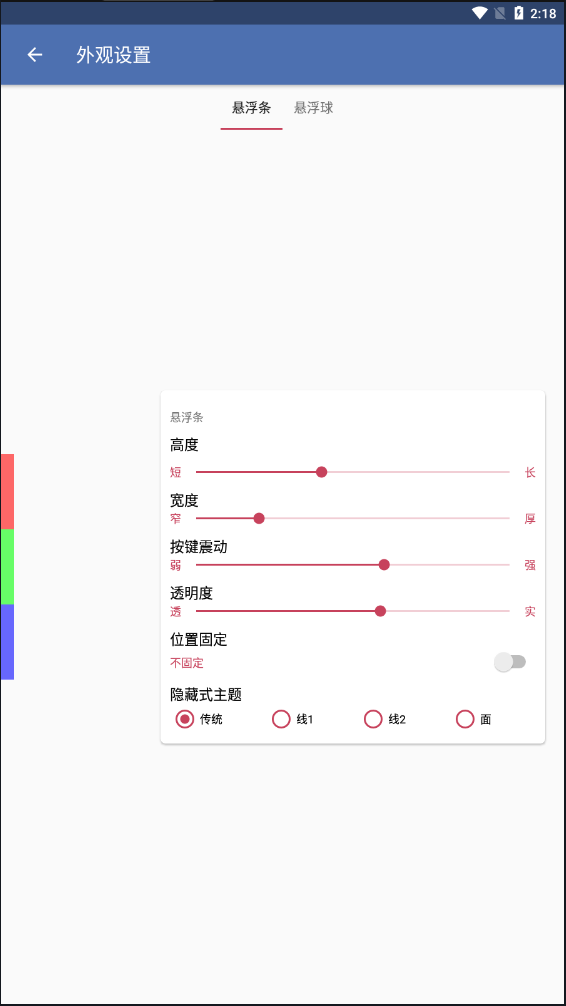Switch to the 悬浮条 tab
The height and width of the screenshot is (1006, 566).
252,108
